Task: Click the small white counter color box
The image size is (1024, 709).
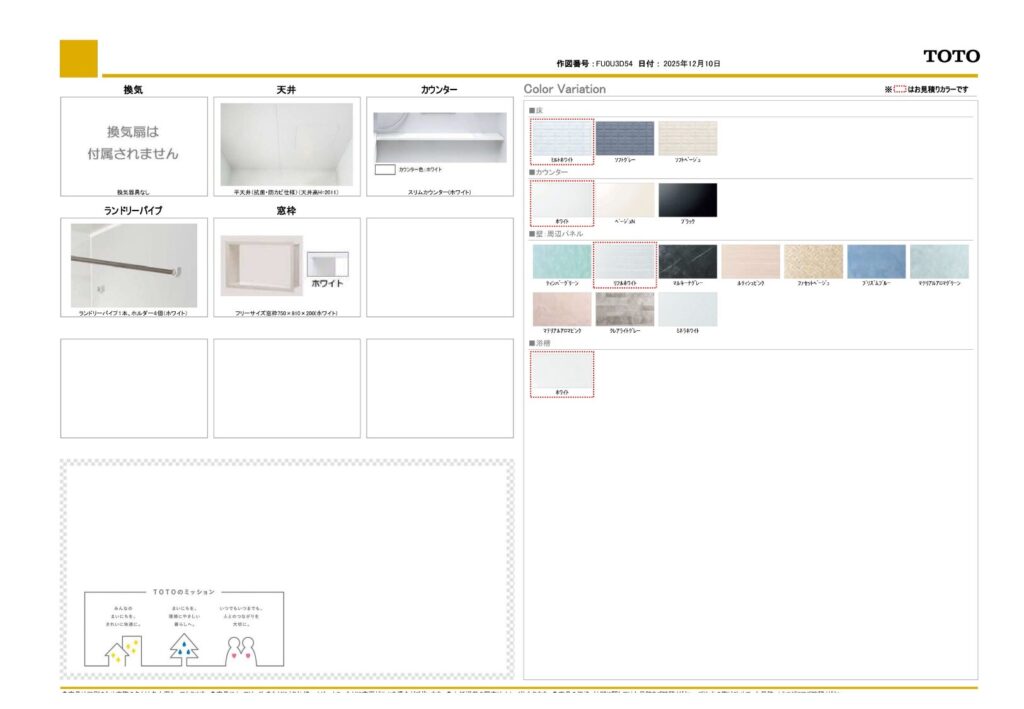Action: pyautogui.click(x=384, y=170)
